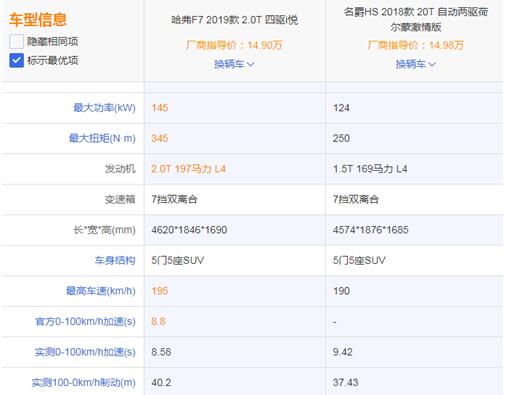Click the 厂商指导价：14.90万 price
This screenshot has height=395, width=507.
(x=234, y=45)
